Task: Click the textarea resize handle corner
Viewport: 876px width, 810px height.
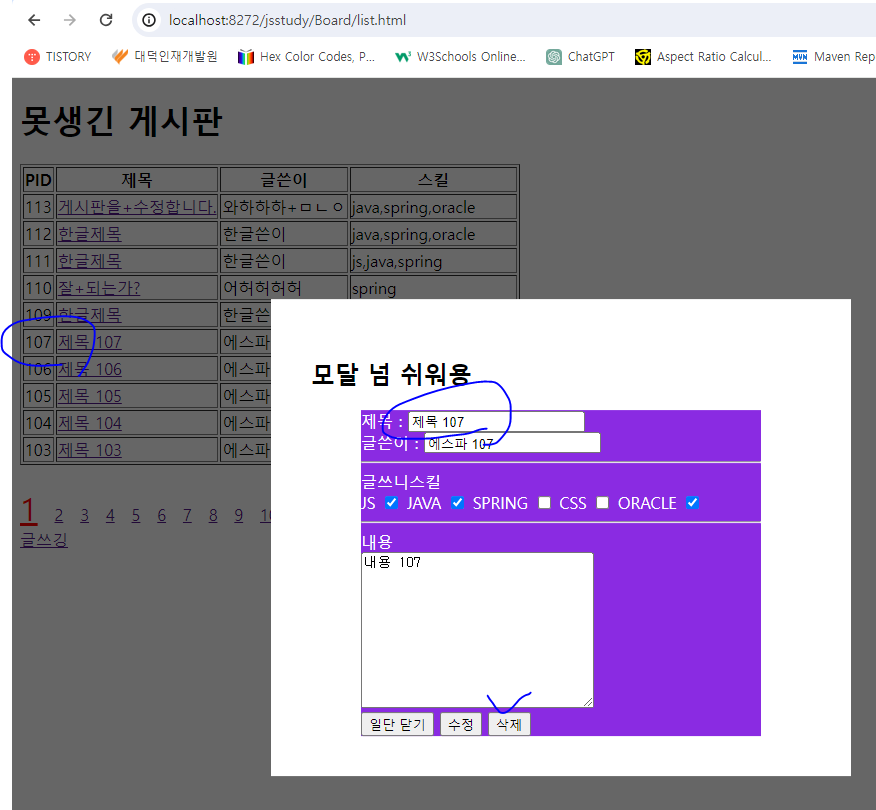Action: (x=588, y=702)
